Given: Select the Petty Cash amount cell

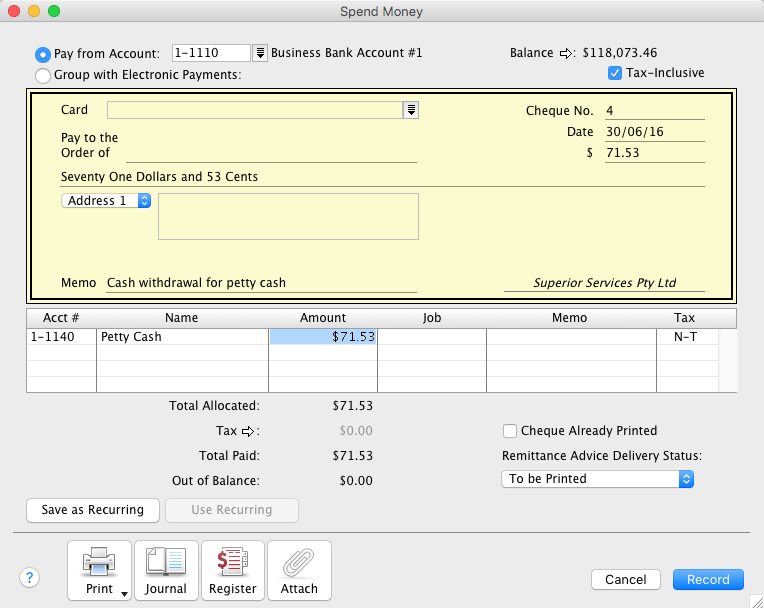Looking at the screenshot, I should click(323, 337).
